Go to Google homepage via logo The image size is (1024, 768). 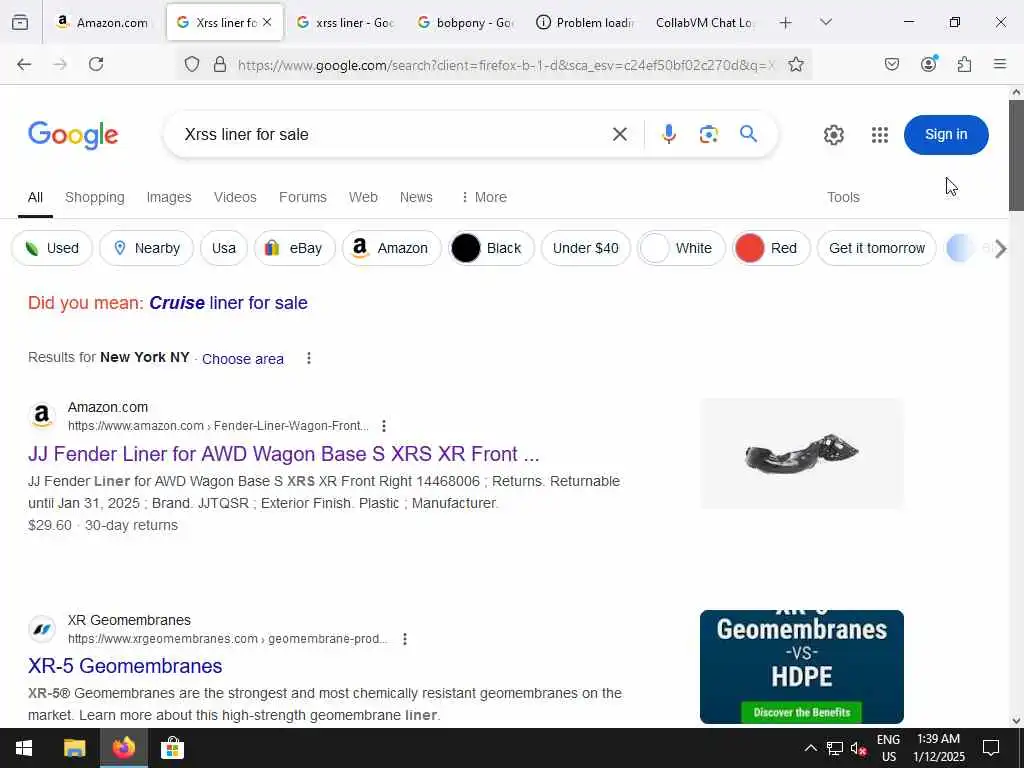pyautogui.click(x=73, y=135)
